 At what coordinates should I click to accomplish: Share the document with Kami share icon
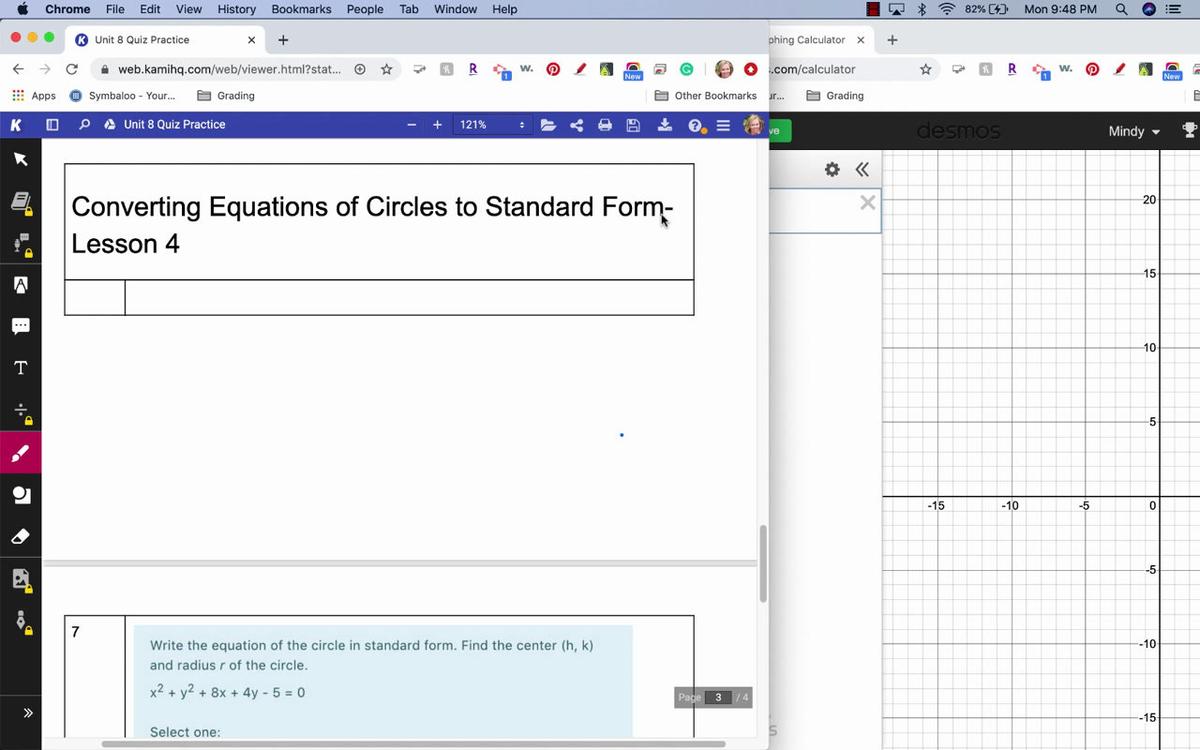[x=577, y=125]
